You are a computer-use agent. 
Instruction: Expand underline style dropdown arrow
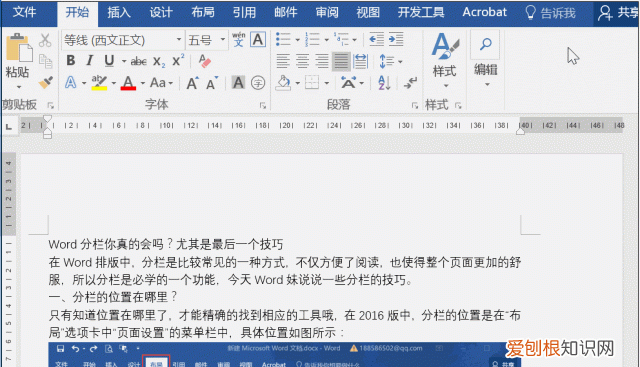pos(124,62)
